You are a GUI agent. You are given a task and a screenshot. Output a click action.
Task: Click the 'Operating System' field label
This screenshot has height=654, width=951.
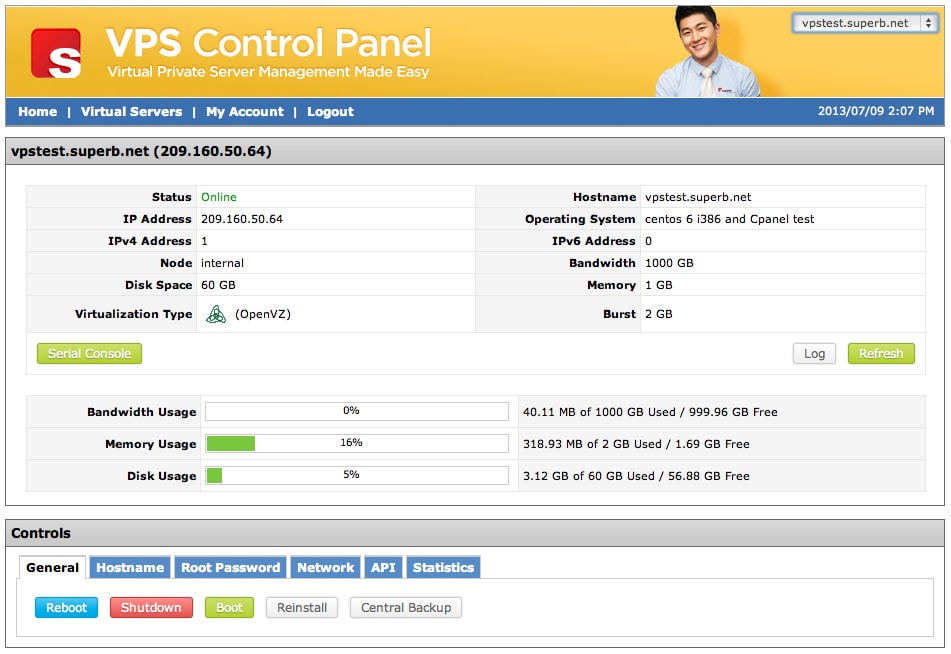(x=580, y=219)
